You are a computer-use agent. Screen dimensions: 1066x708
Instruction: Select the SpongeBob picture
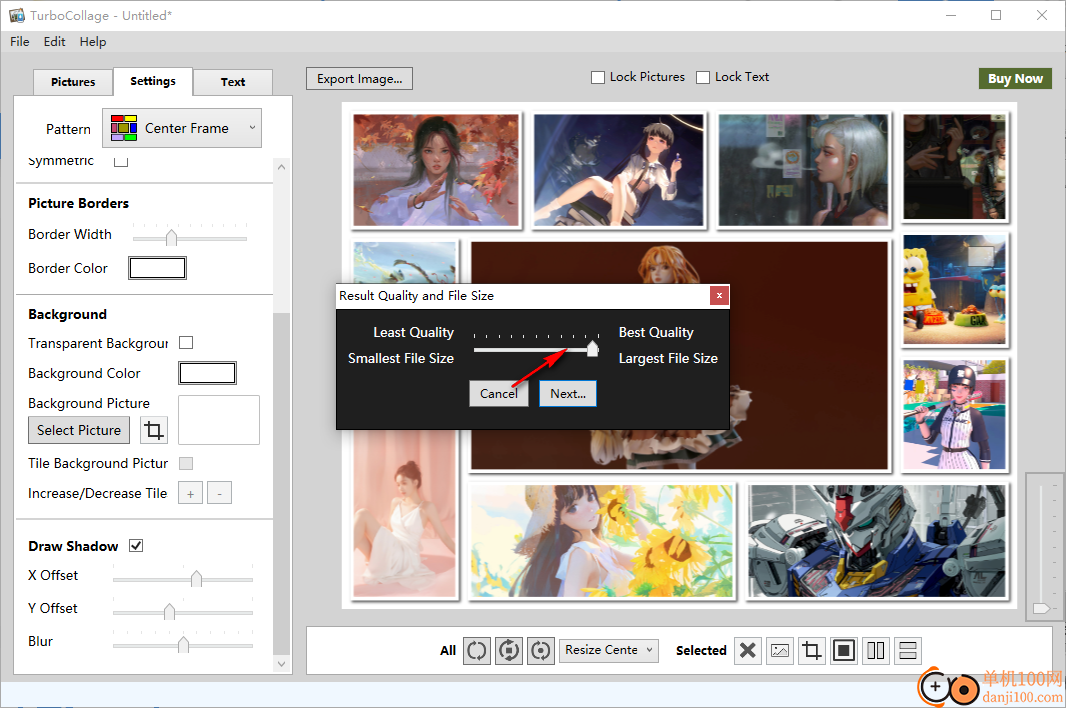(955, 290)
